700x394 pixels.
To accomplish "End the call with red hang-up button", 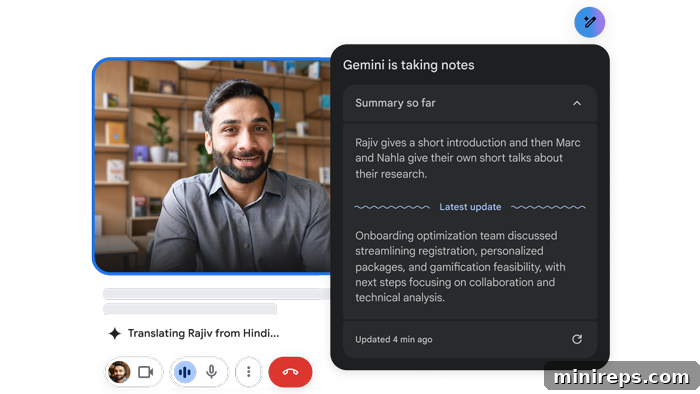I will pyautogui.click(x=290, y=372).
